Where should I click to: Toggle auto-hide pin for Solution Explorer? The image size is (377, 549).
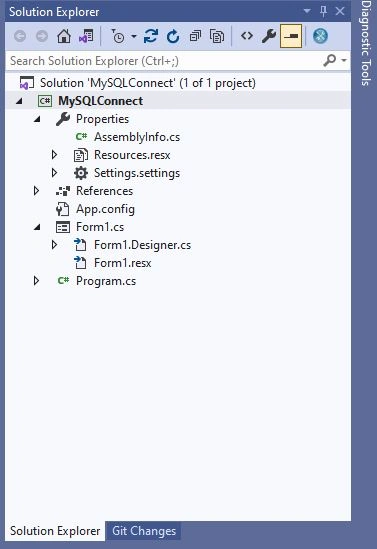coord(323,12)
